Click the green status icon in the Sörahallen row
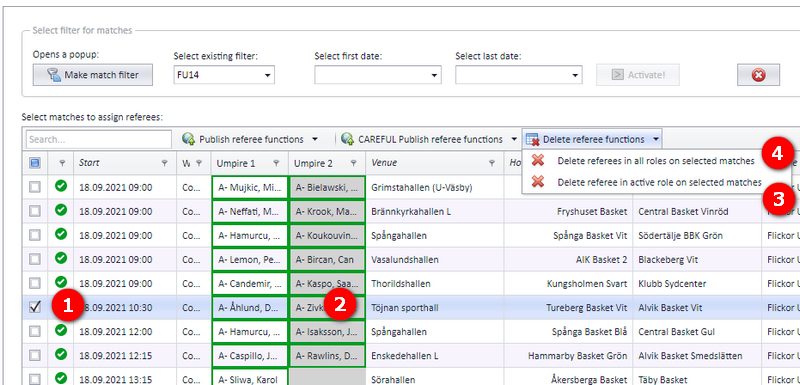Screen dimensions: 800x385 pos(61,378)
